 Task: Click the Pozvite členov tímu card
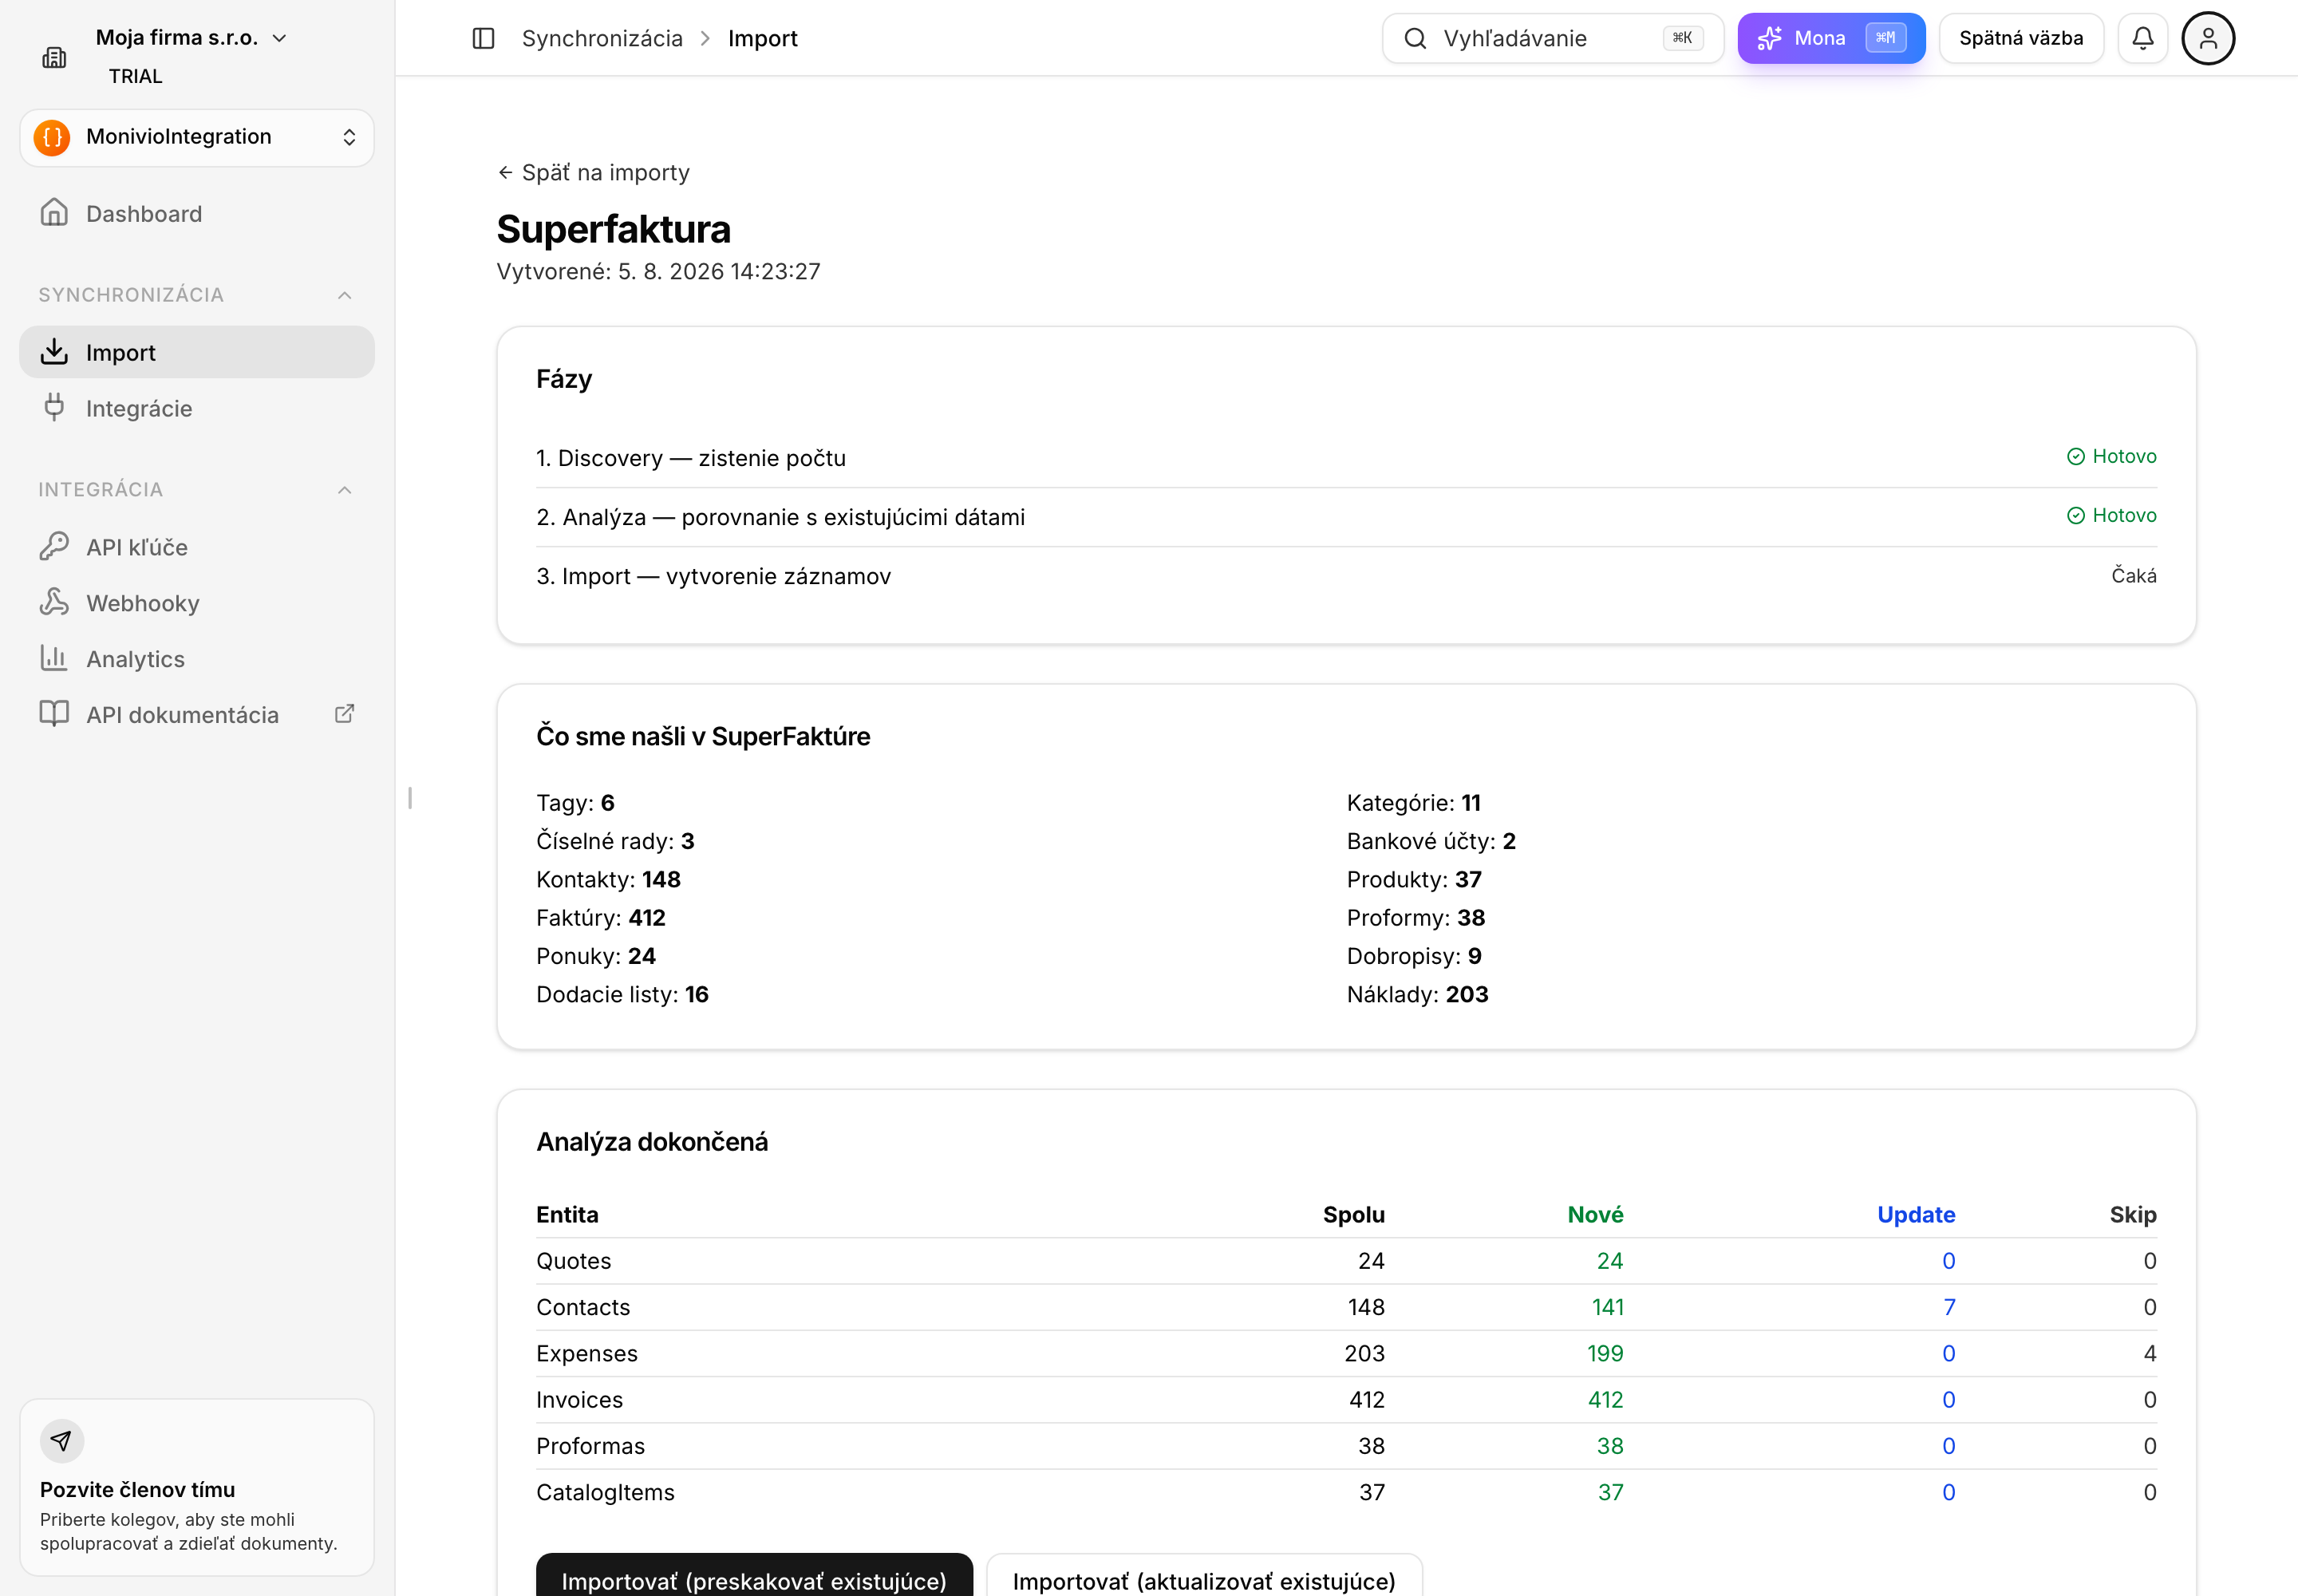197,1487
